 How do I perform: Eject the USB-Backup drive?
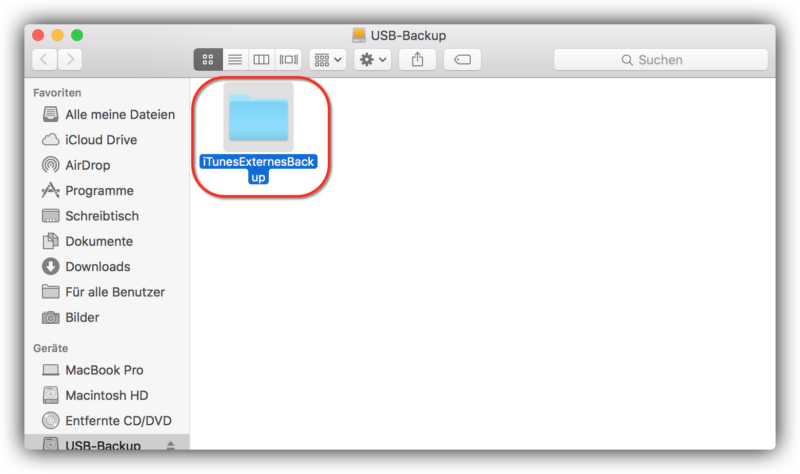point(171,445)
